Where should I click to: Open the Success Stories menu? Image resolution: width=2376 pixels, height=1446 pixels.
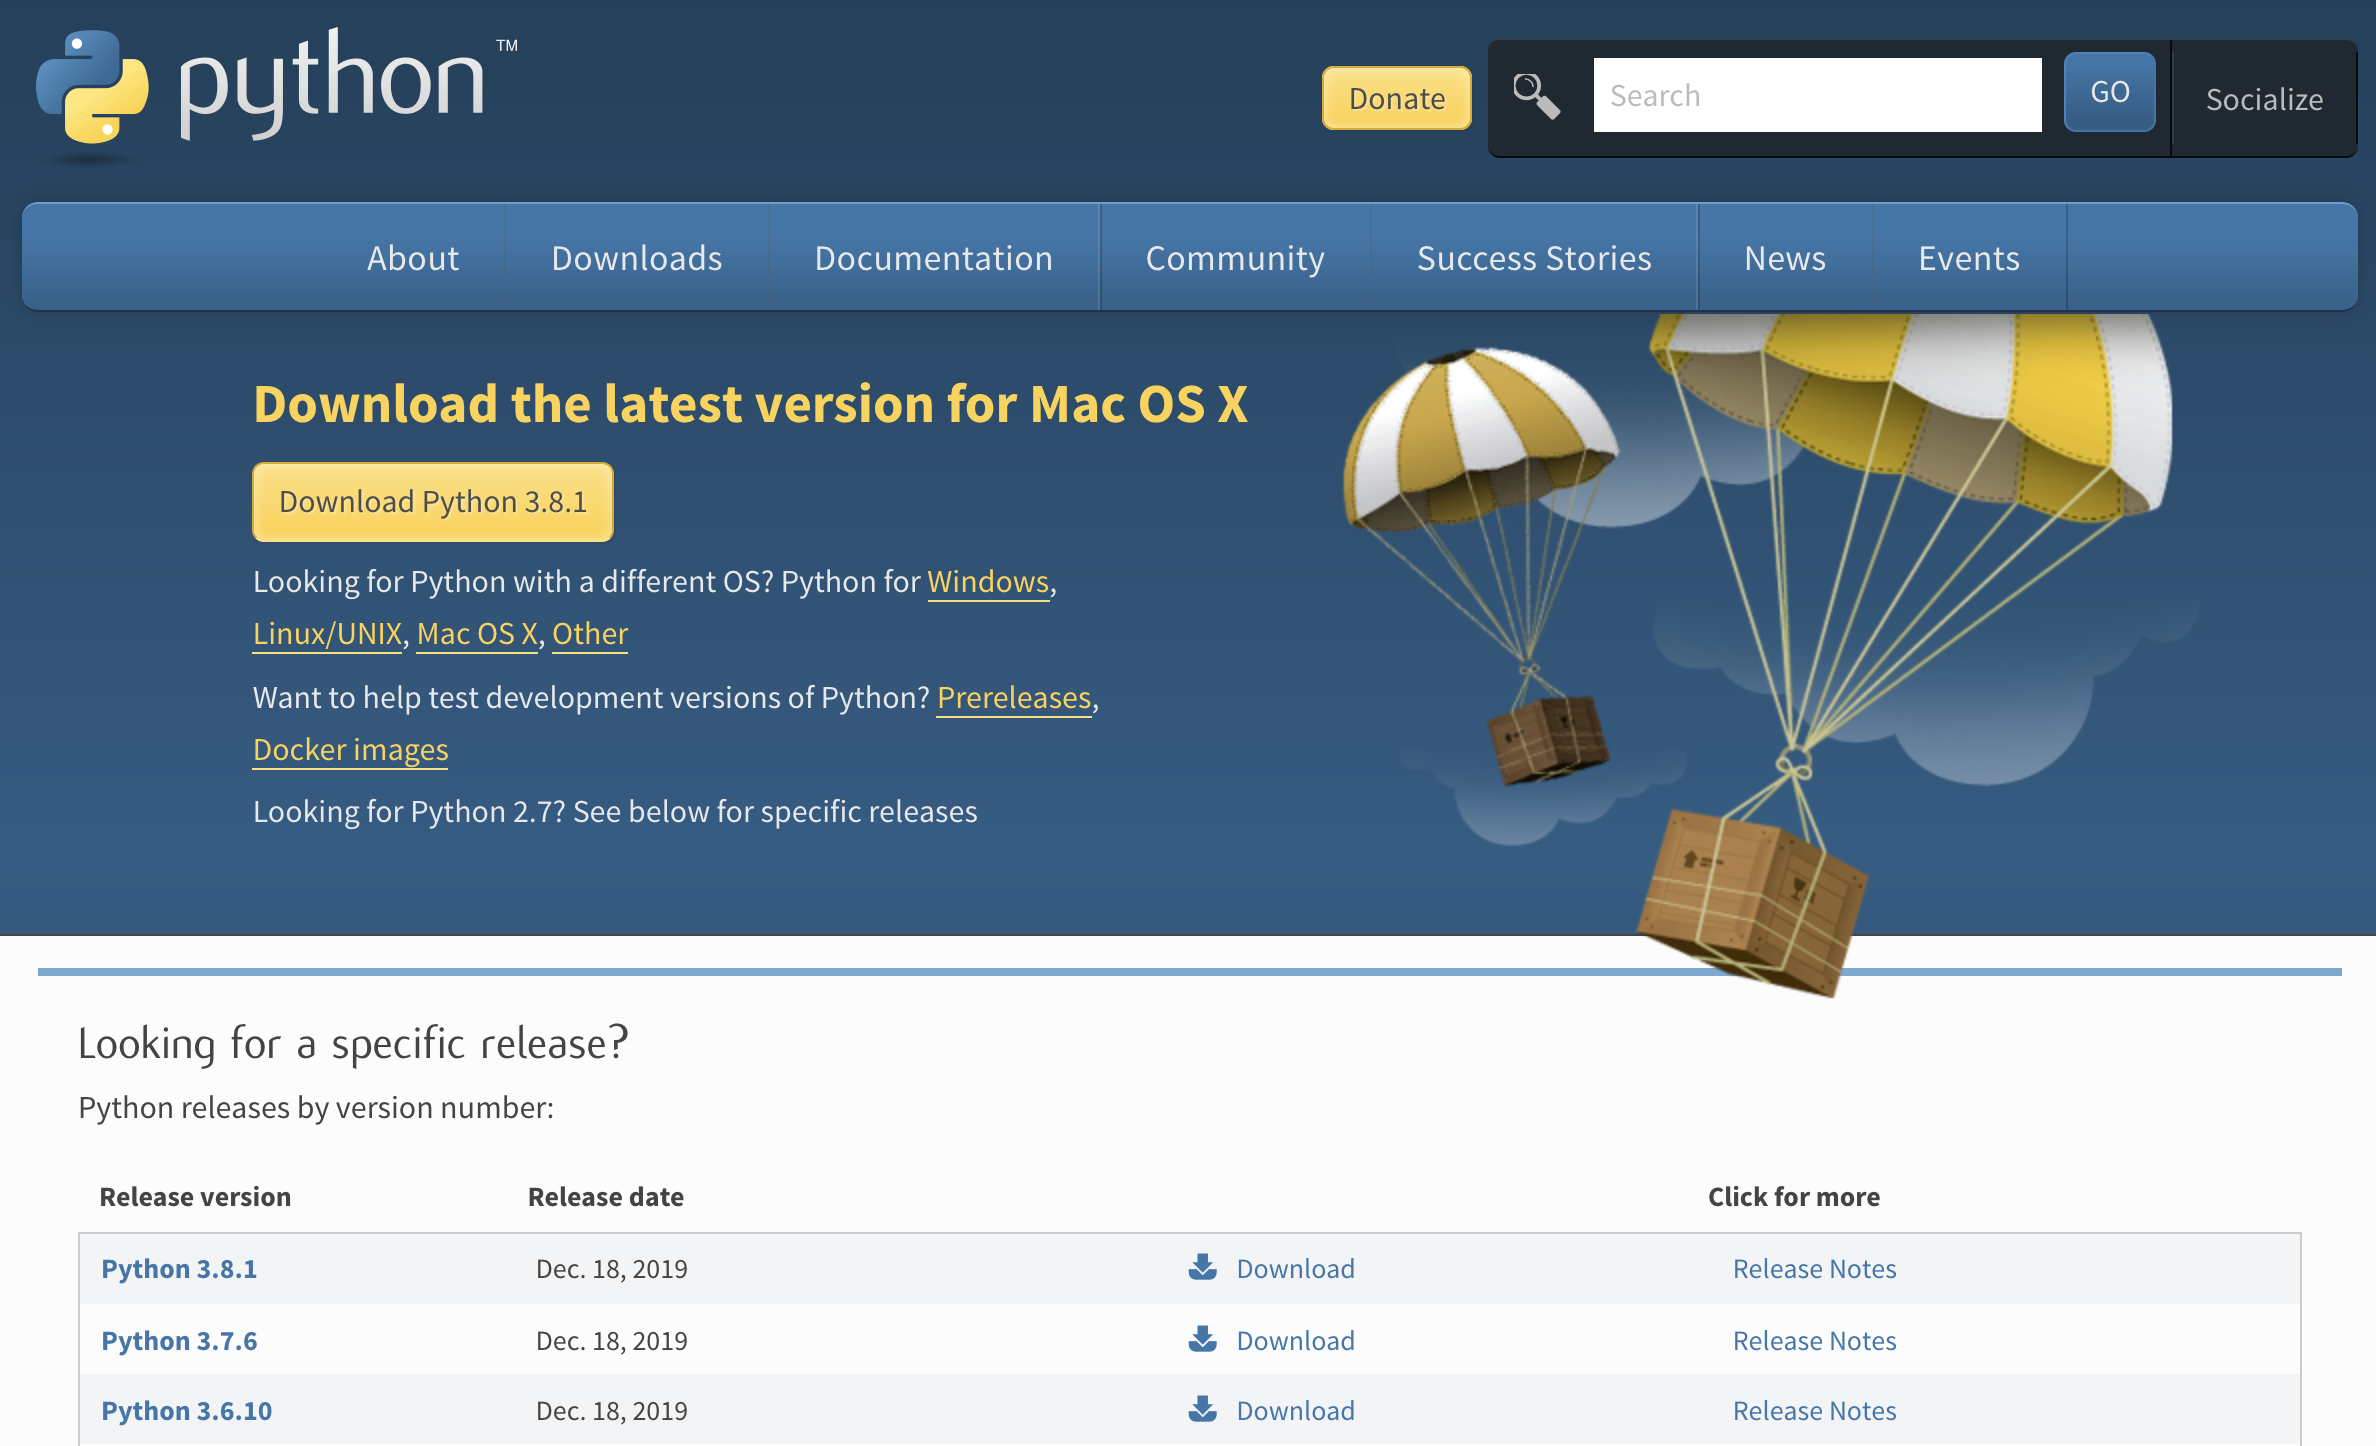pyautogui.click(x=1534, y=258)
